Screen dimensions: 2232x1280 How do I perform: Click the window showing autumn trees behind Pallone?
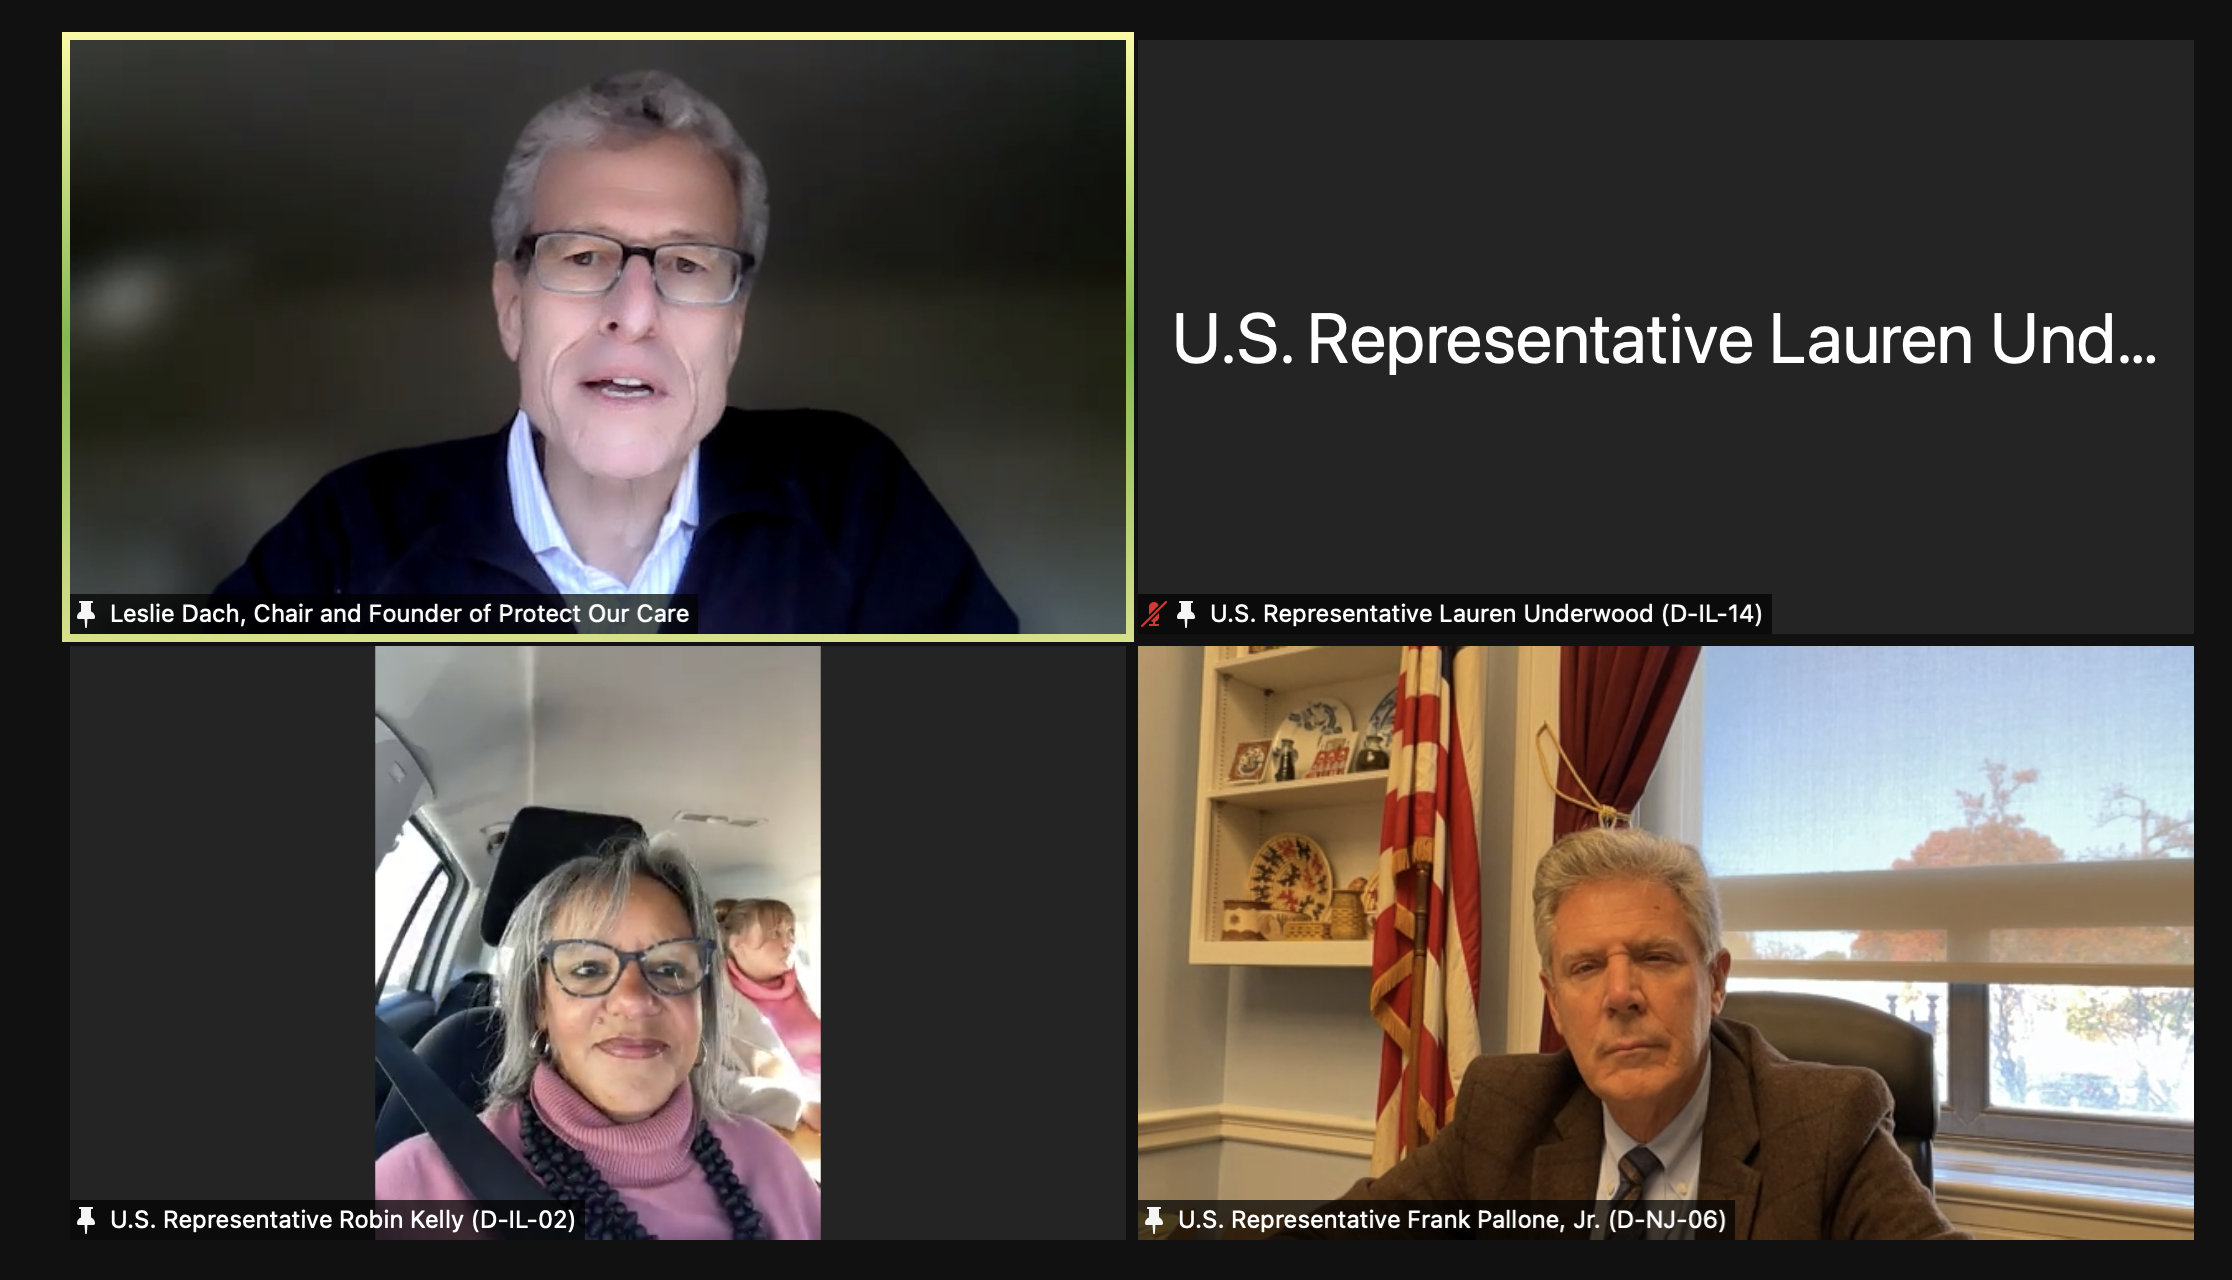click(1950, 900)
